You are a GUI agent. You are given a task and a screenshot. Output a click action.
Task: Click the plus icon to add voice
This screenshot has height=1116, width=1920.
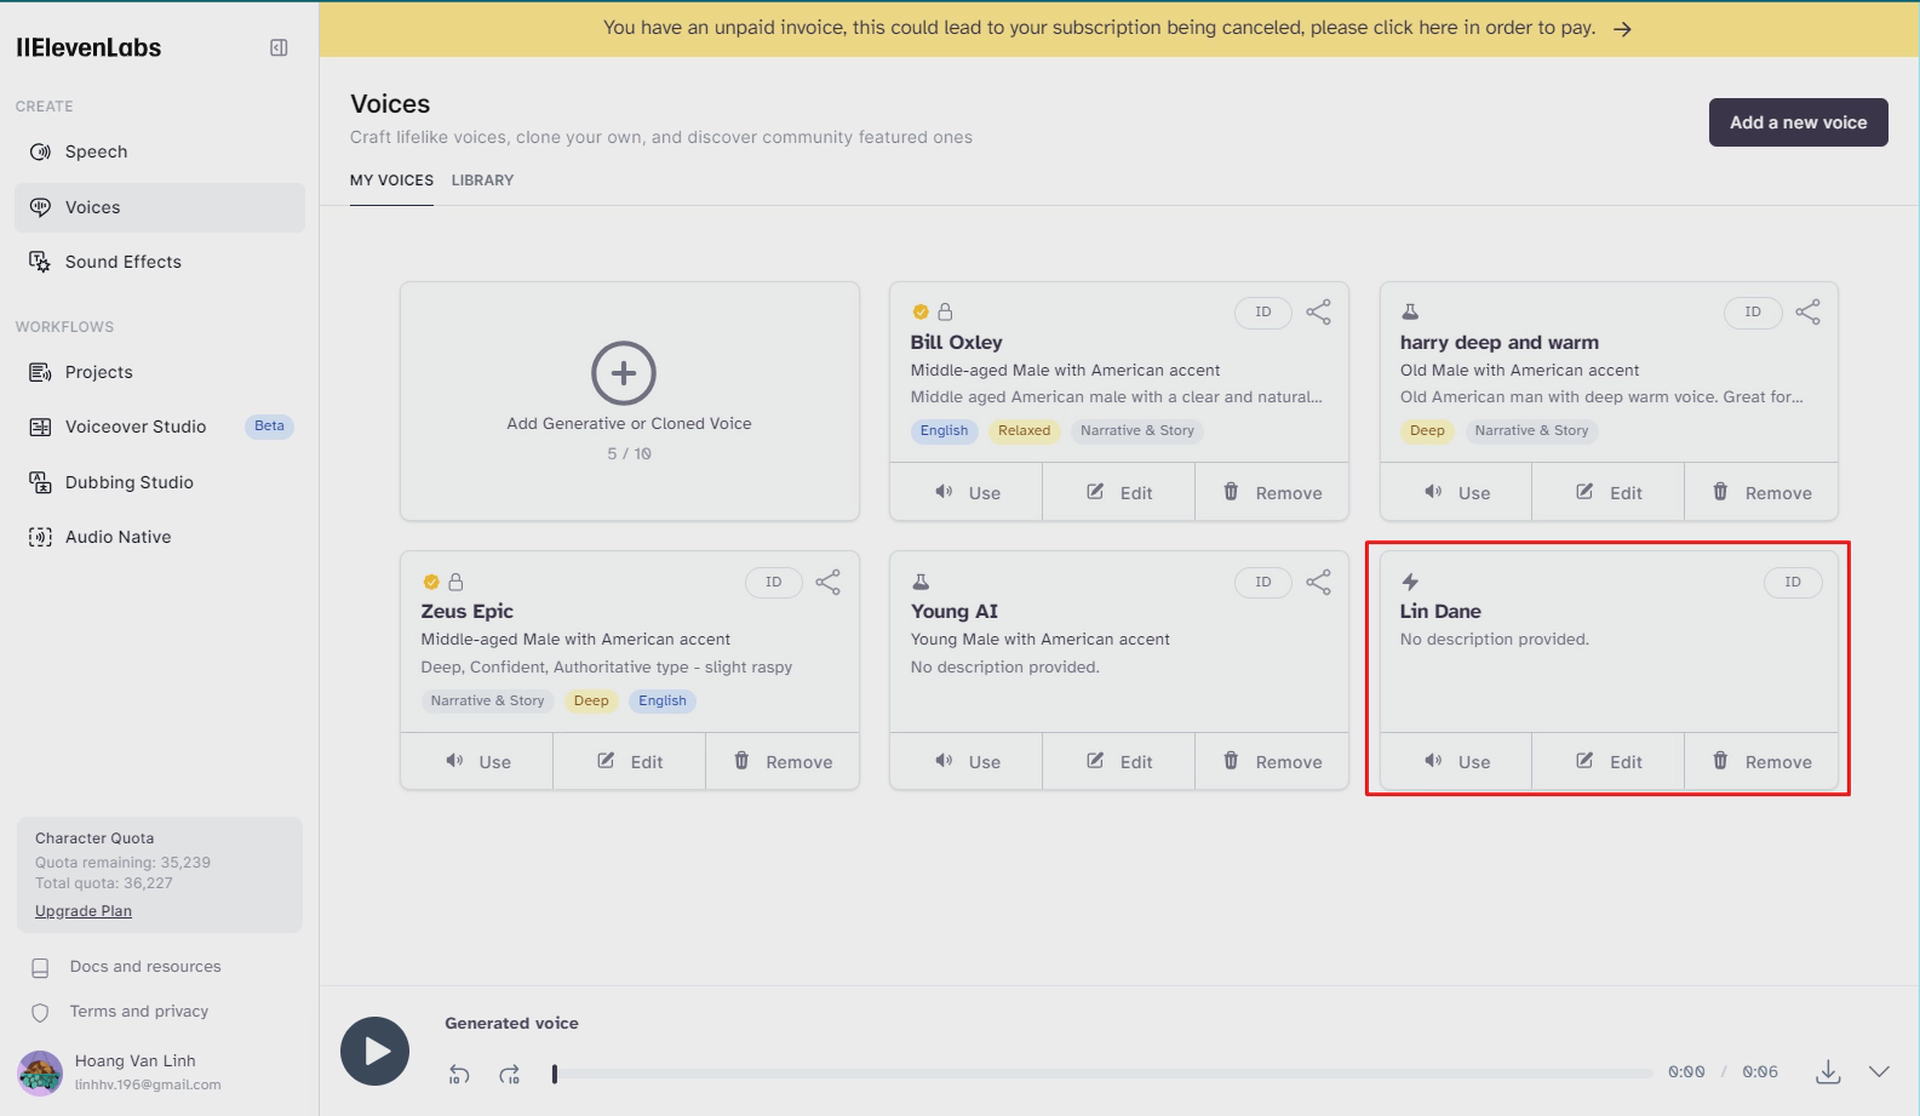point(624,373)
